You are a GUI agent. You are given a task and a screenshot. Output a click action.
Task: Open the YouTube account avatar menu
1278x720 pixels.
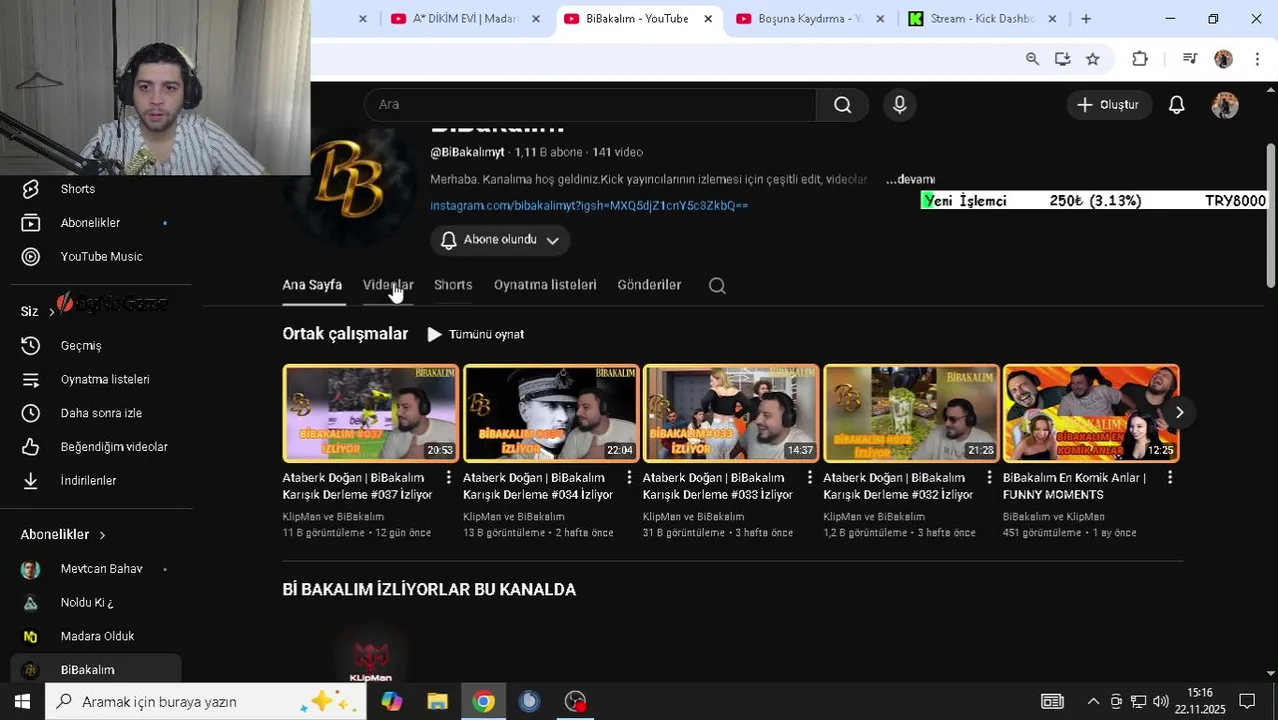(1225, 105)
